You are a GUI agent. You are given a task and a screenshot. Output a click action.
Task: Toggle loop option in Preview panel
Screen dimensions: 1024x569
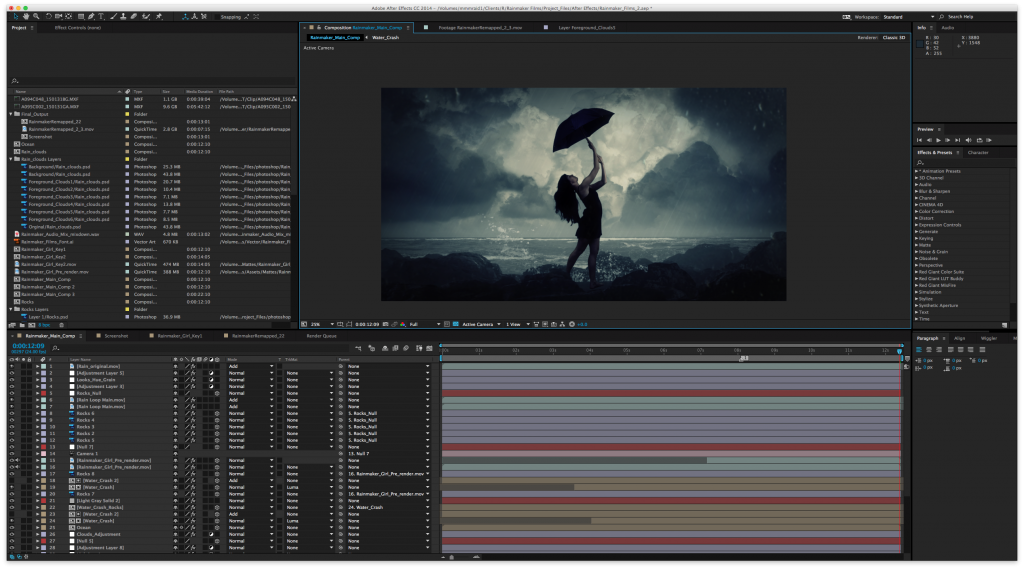pyautogui.click(x=980, y=140)
